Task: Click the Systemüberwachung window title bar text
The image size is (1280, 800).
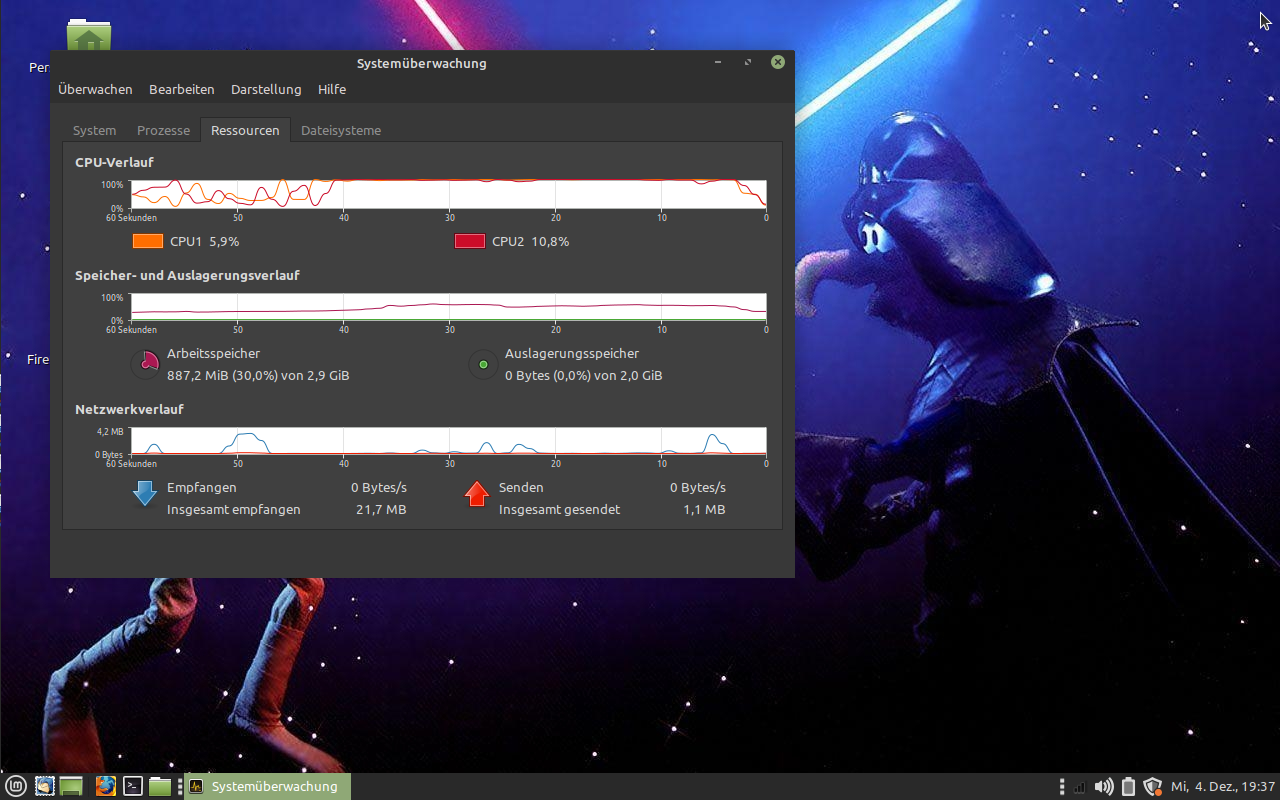Action: 422,64
